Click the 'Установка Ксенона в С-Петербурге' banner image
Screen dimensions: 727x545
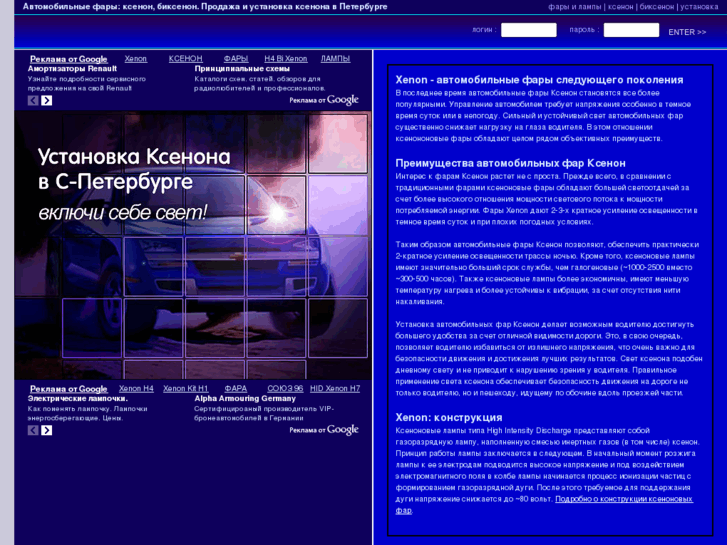click(193, 245)
